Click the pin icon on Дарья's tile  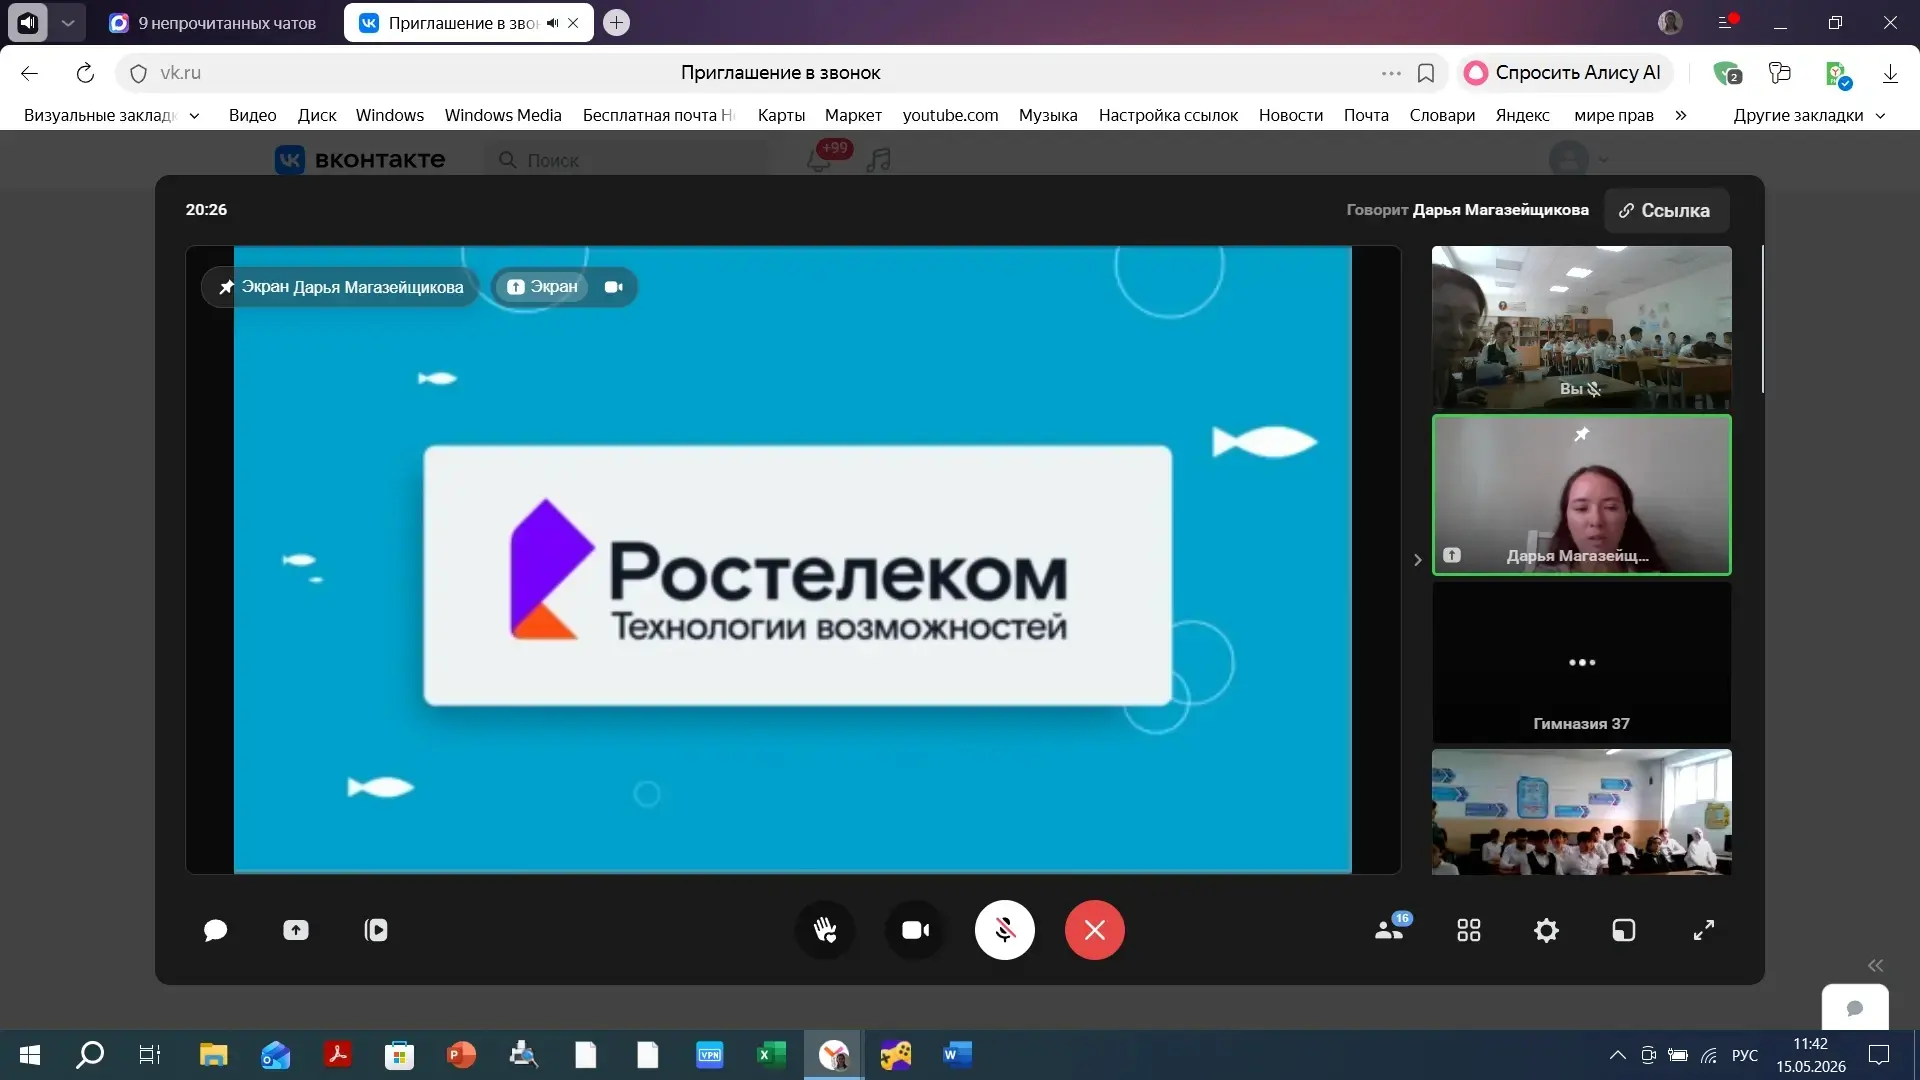point(1581,434)
